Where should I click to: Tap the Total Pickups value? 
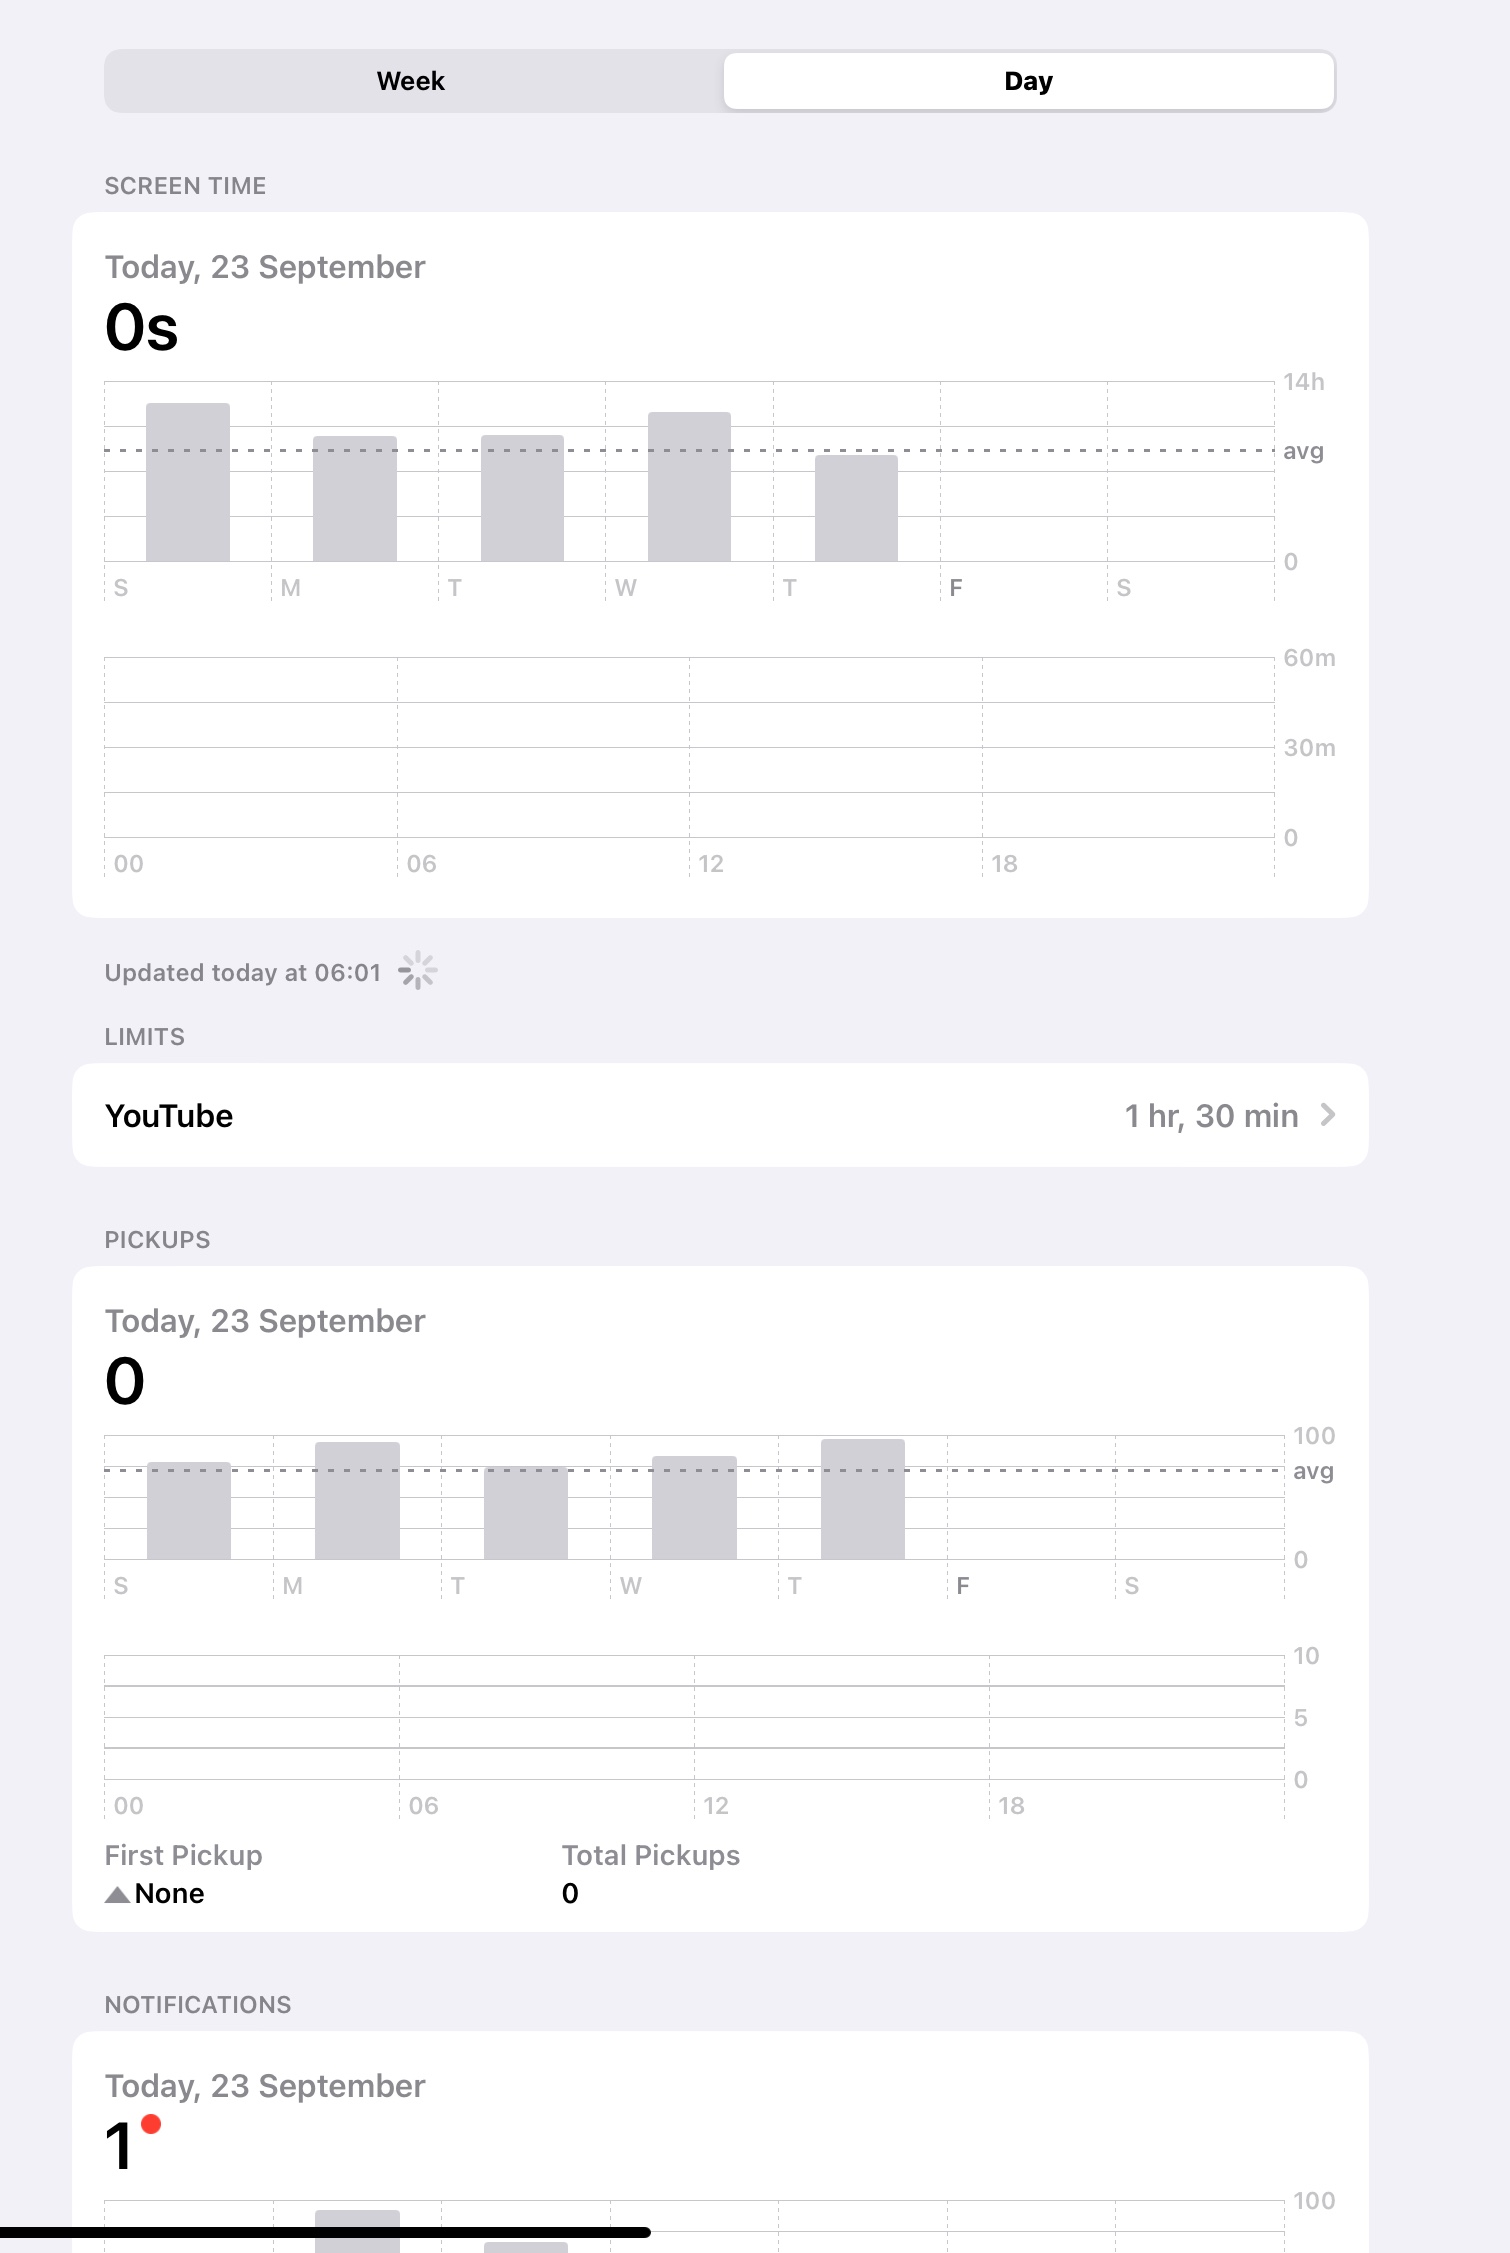click(570, 1893)
